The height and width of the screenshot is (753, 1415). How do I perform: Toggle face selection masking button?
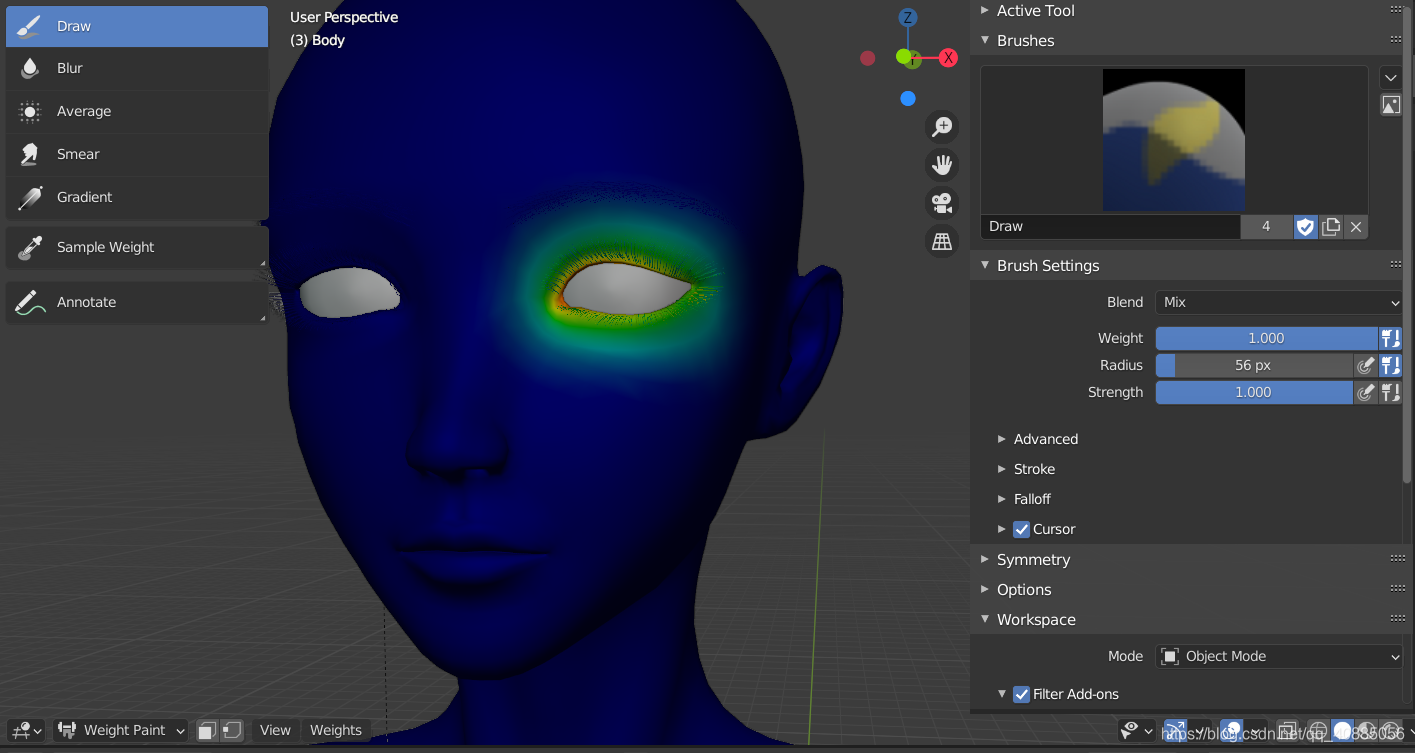click(206, 731)
